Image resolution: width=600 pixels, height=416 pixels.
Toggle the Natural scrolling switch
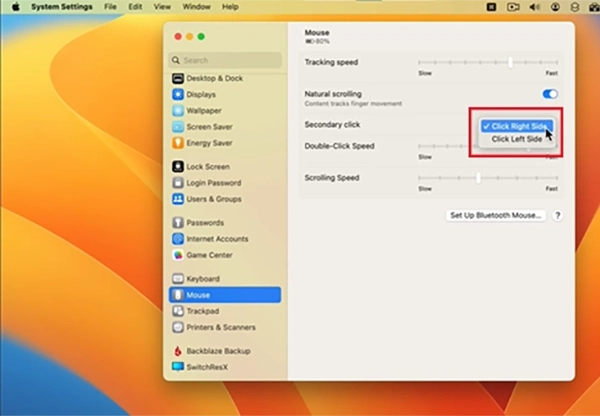pos(550,94)
